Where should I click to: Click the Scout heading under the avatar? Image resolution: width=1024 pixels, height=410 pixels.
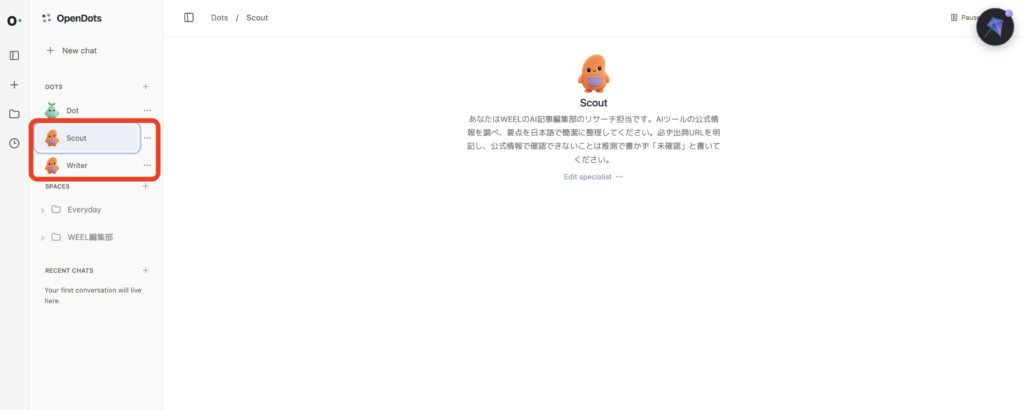tap(594, 103)
